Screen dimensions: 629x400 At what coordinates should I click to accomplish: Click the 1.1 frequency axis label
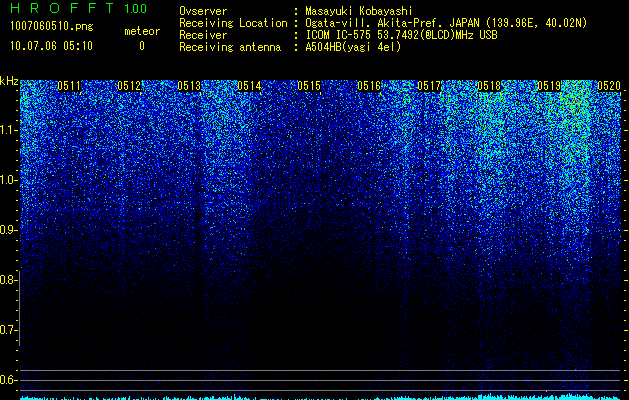(8, 130)
